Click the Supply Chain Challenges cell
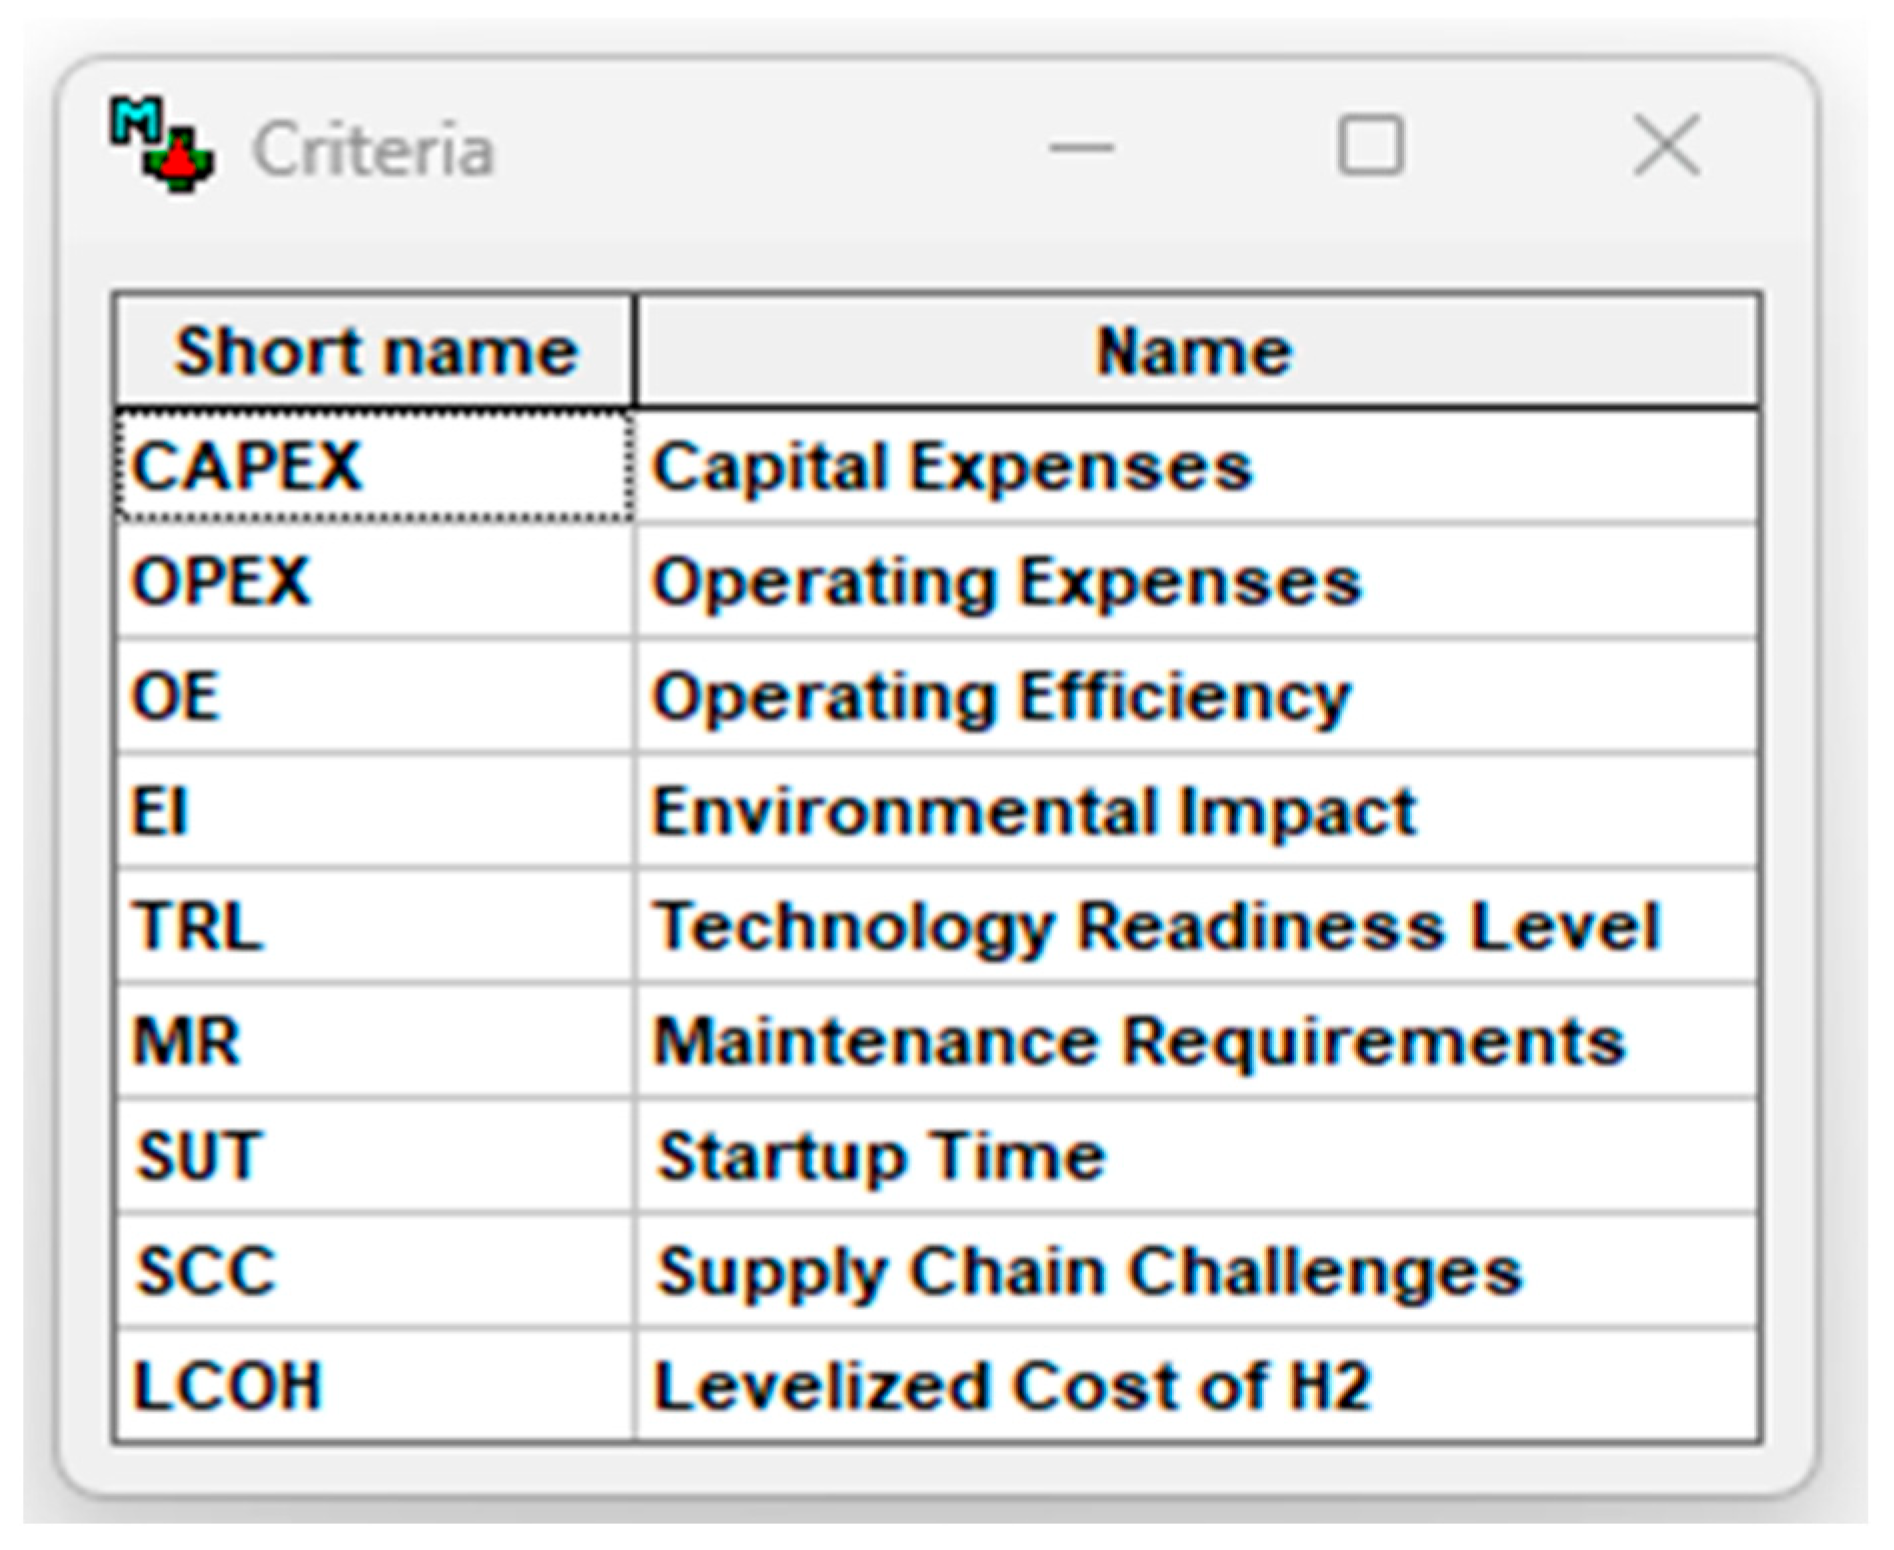 (1196, 1271)
